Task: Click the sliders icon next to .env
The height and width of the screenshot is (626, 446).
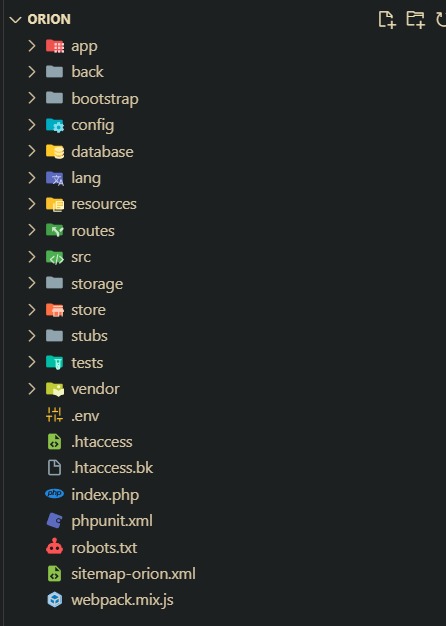Action: (x=54, y=415)
